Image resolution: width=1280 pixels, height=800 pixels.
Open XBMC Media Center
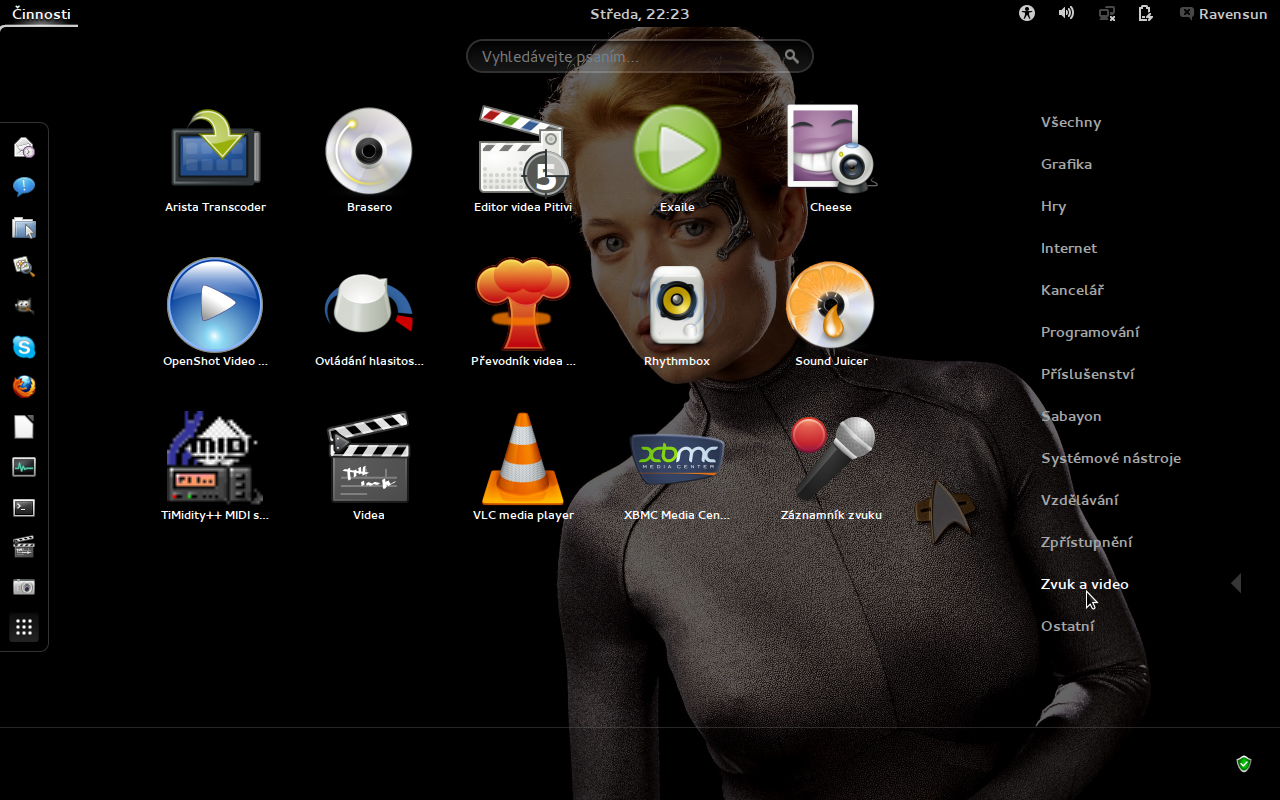pos(677,468)
